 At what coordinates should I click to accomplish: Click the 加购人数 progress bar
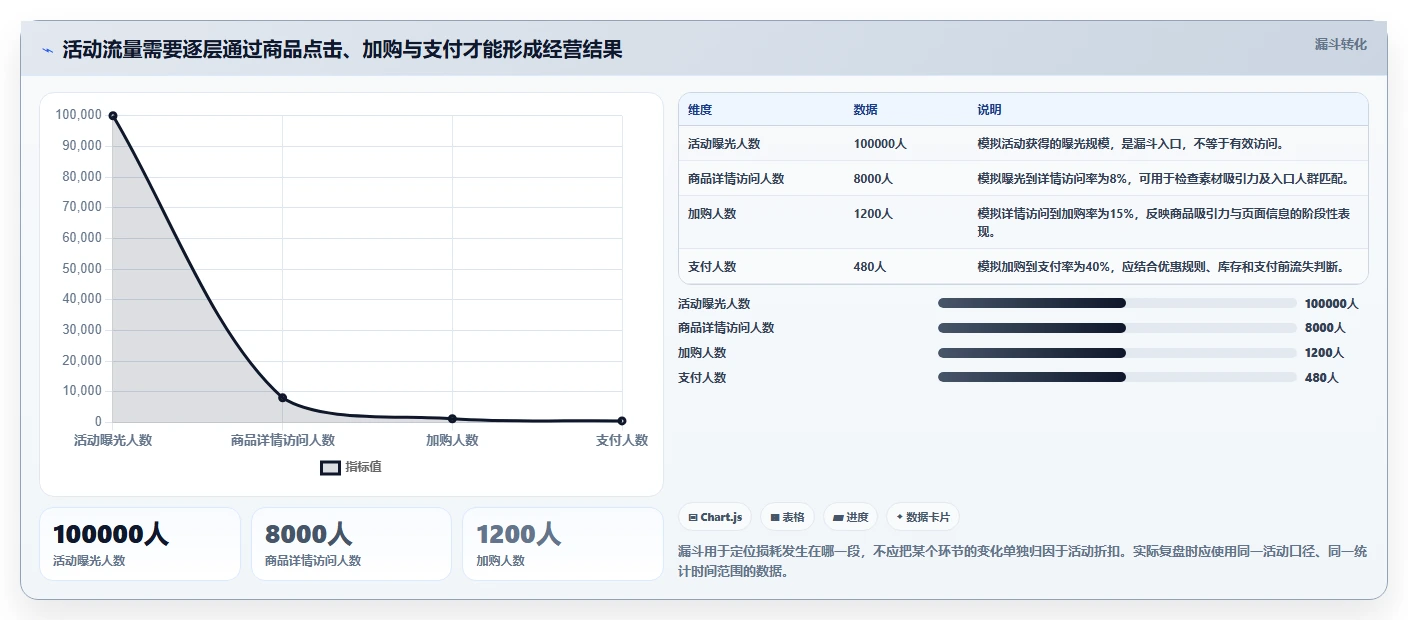tap(1117, 352)
